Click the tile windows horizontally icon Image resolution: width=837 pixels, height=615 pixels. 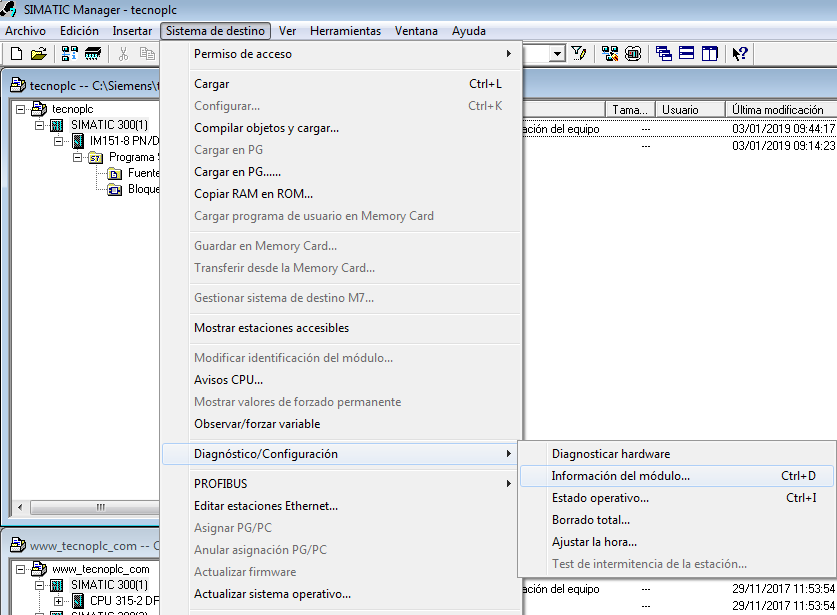(x=686, y=53)
